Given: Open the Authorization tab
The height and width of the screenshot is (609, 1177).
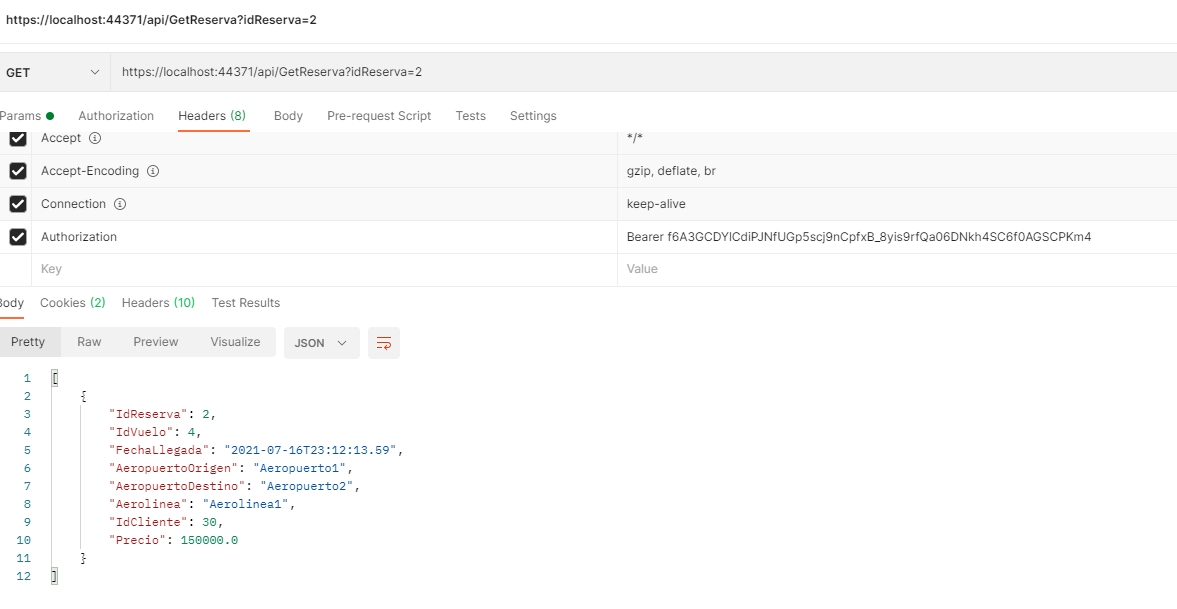Looking at the screenshot, I should pyautogui.click(x=115, y=115).
